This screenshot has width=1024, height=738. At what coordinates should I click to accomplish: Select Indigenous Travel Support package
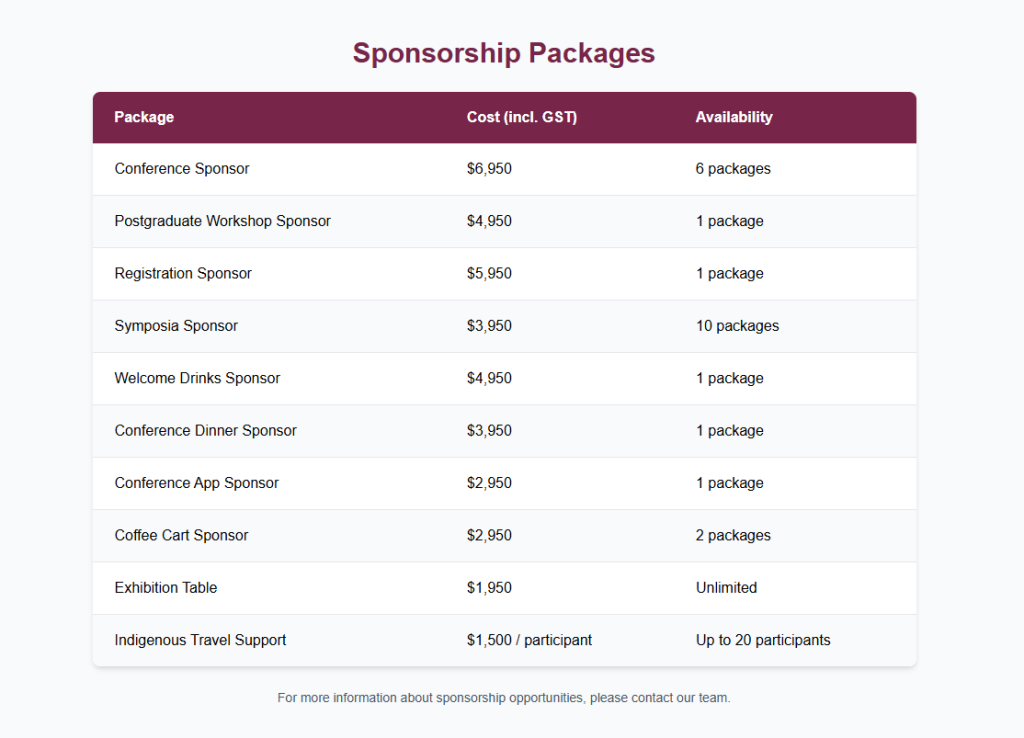pos(200,640)
